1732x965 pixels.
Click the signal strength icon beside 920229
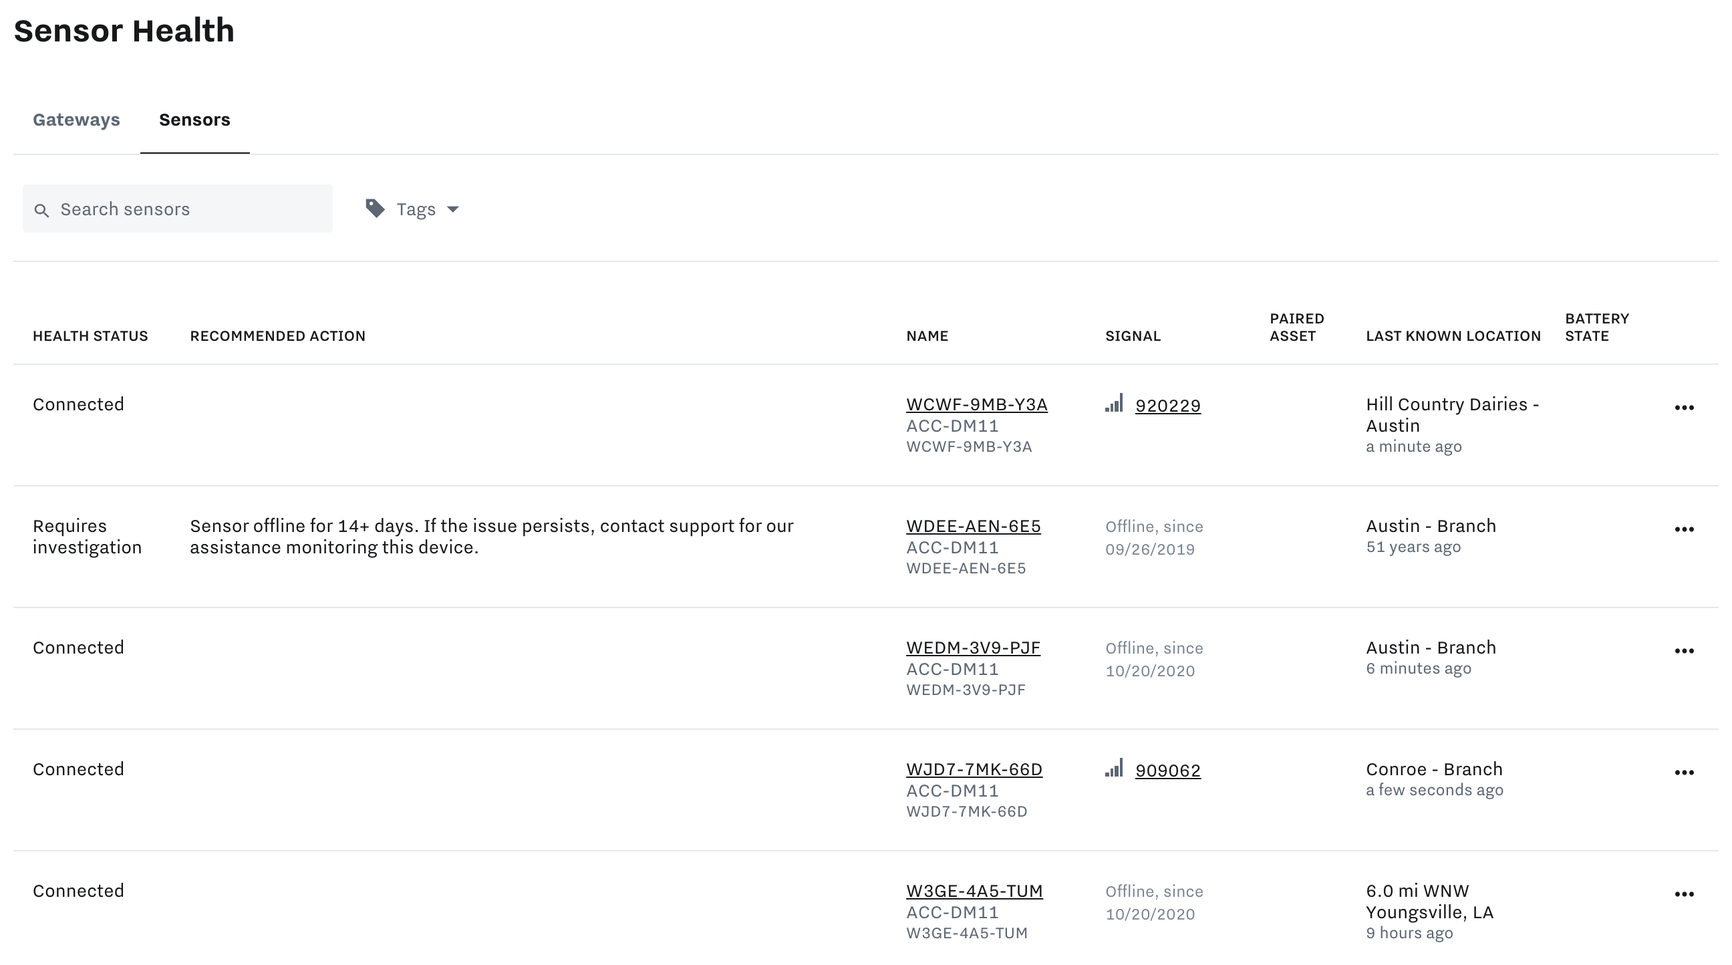point(1113,404)
